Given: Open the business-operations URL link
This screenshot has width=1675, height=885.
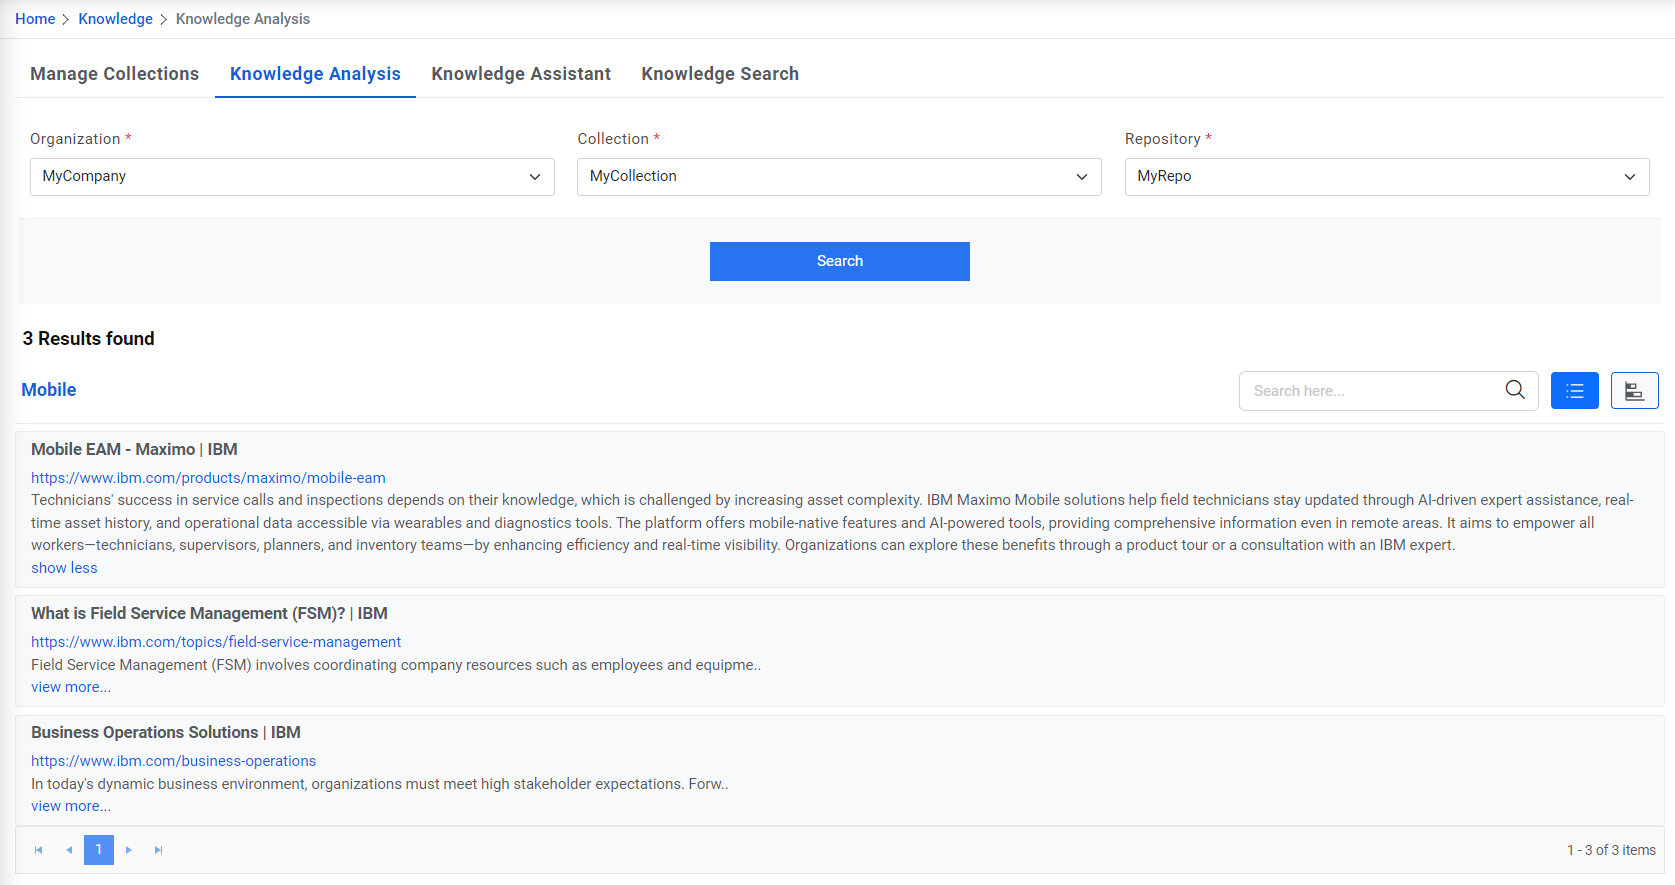Looking at the screenshot, I should tap(173, 761).
